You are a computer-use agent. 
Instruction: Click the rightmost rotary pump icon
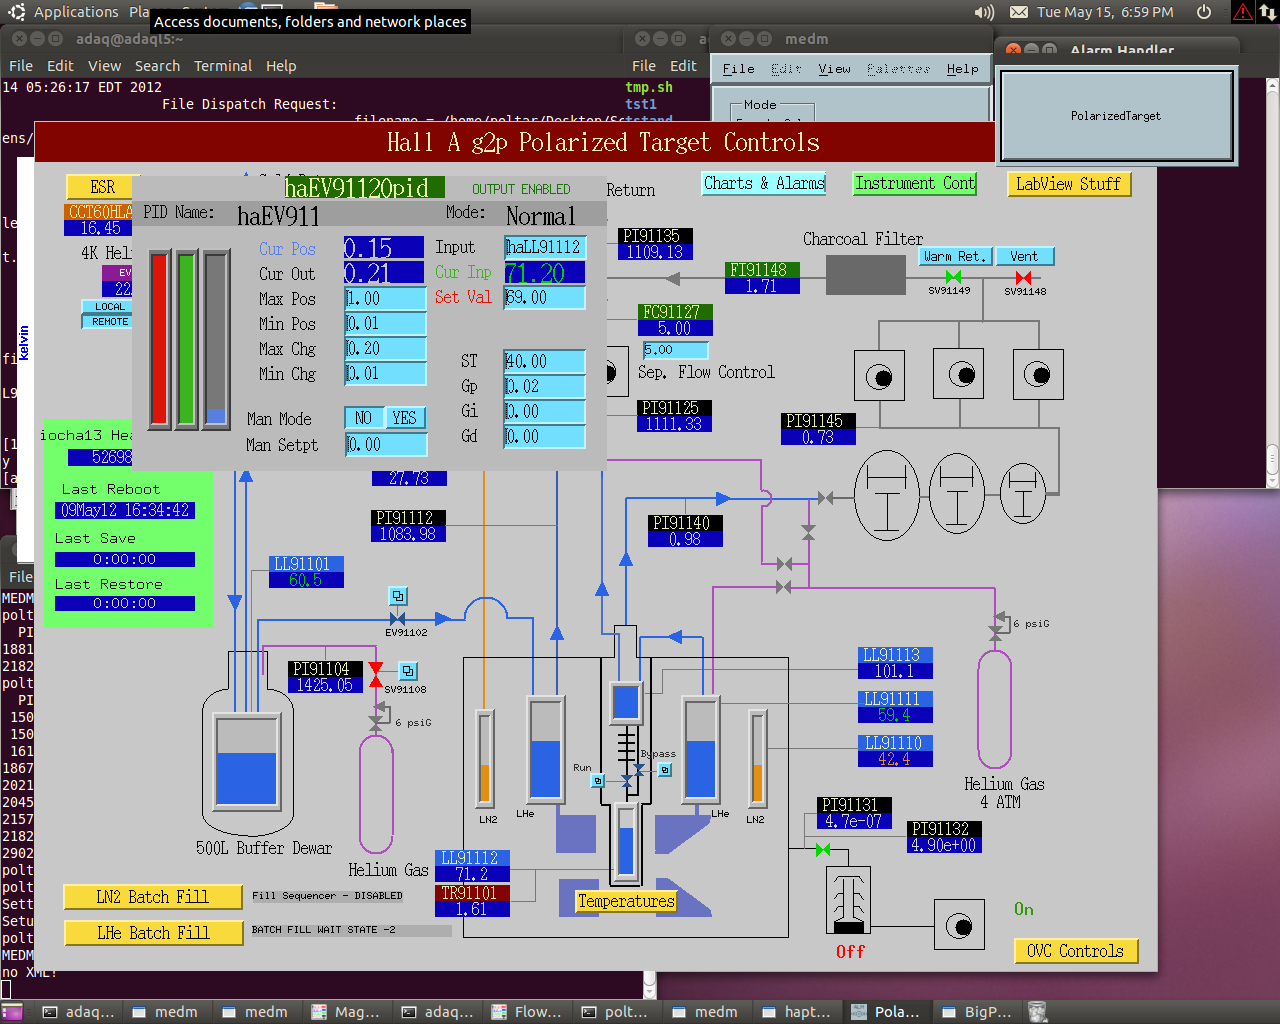point(1037,374)
